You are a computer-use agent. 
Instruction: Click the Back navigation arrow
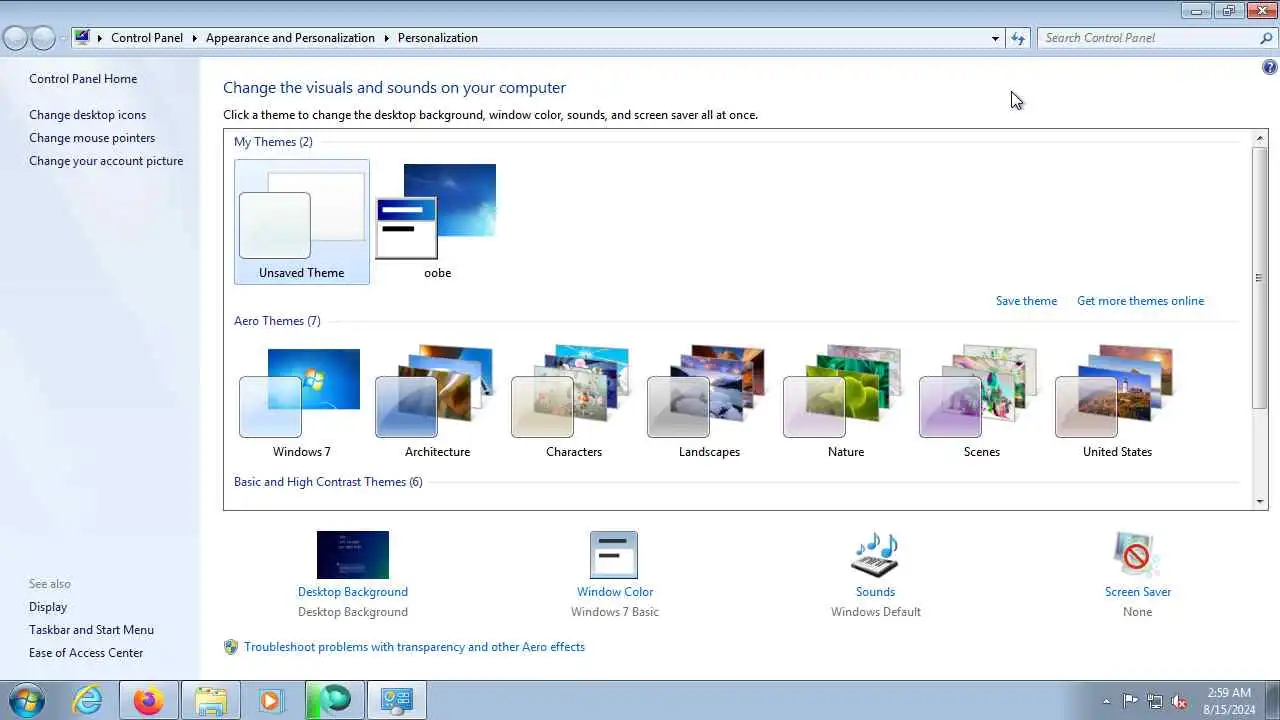click(15, 38)
